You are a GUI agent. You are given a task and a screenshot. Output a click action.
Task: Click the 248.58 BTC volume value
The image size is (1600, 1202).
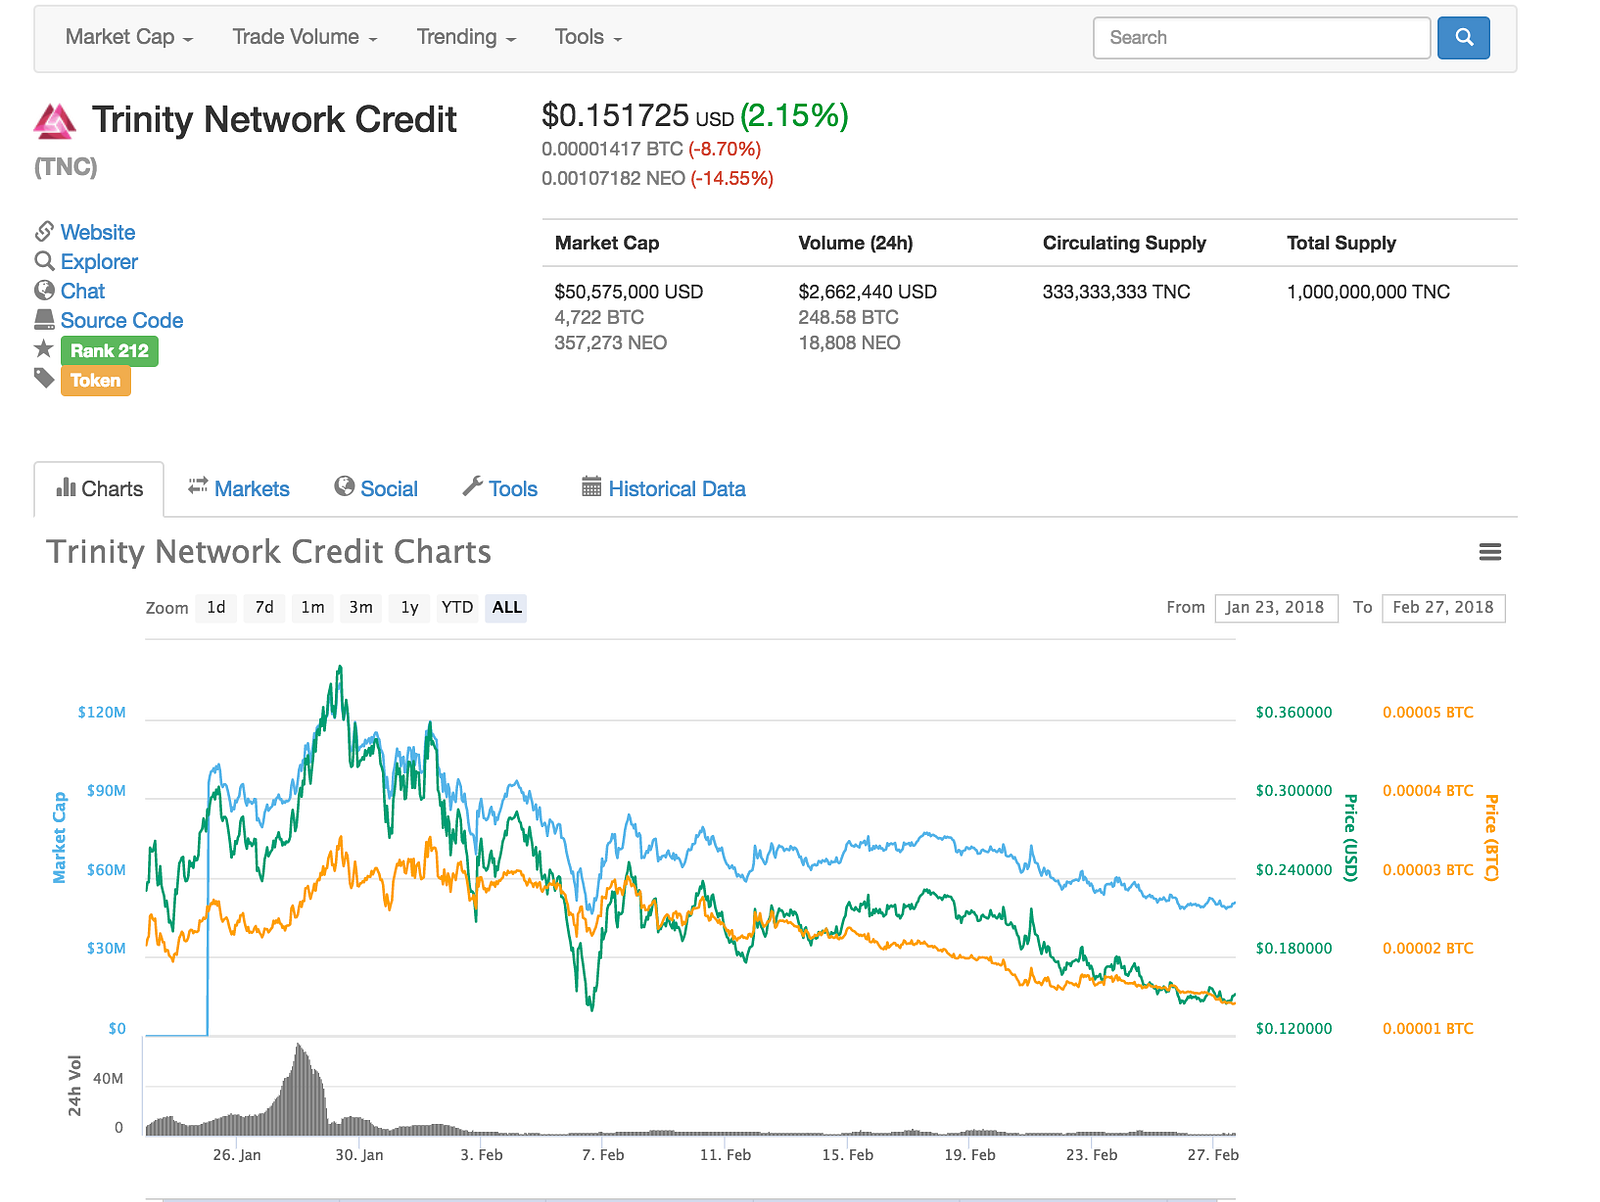pos(849,318)
